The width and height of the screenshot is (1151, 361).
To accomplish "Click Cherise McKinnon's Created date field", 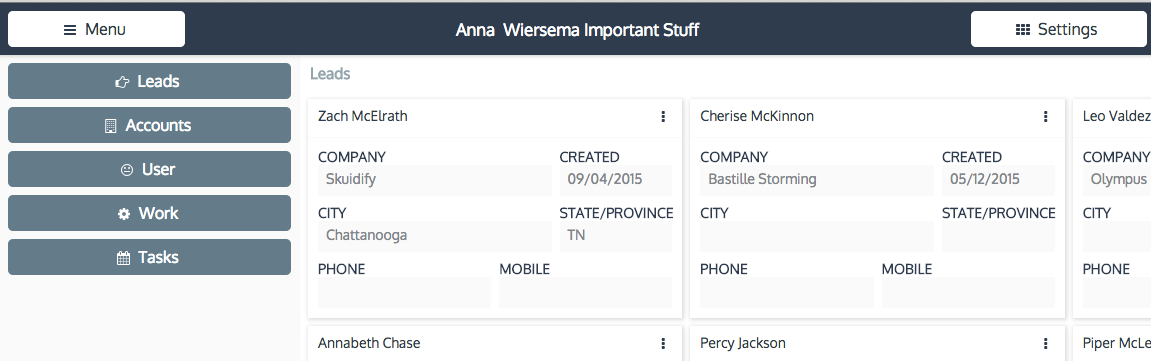I will [x=998, y=180].
